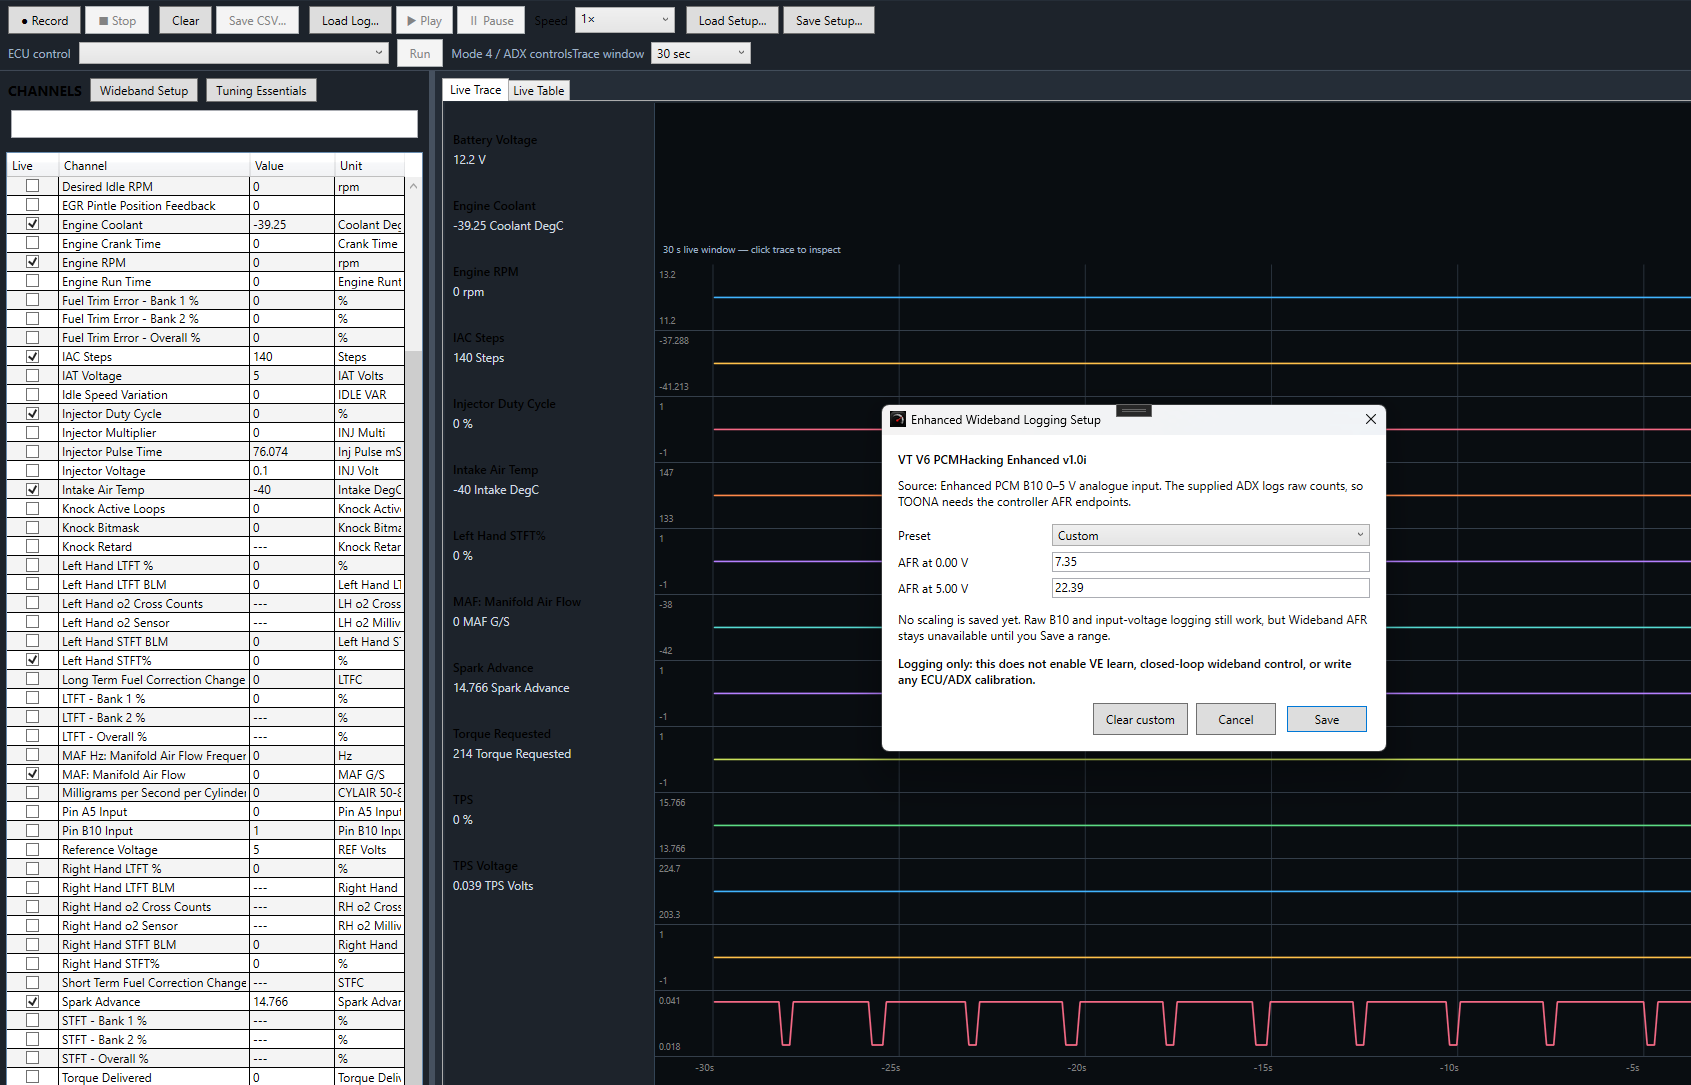Image resolution: width=1691 pixels, height=1085 pixels.
Task: Sort by the Value column header
Action: (292, 166)
